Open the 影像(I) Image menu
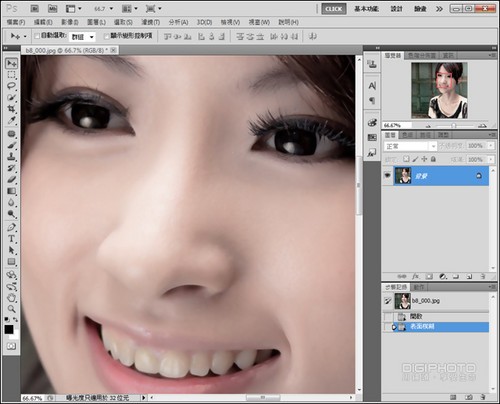500x404 pixels. [70, 22]
